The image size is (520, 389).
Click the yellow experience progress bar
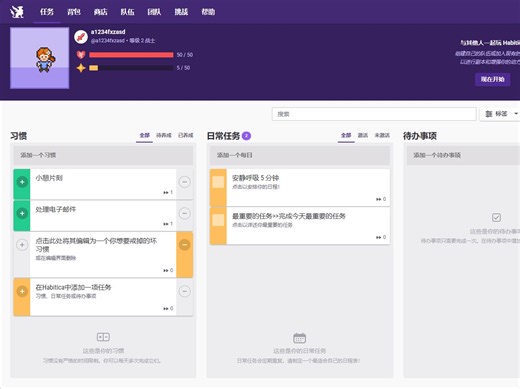click(x=131, y=68)
